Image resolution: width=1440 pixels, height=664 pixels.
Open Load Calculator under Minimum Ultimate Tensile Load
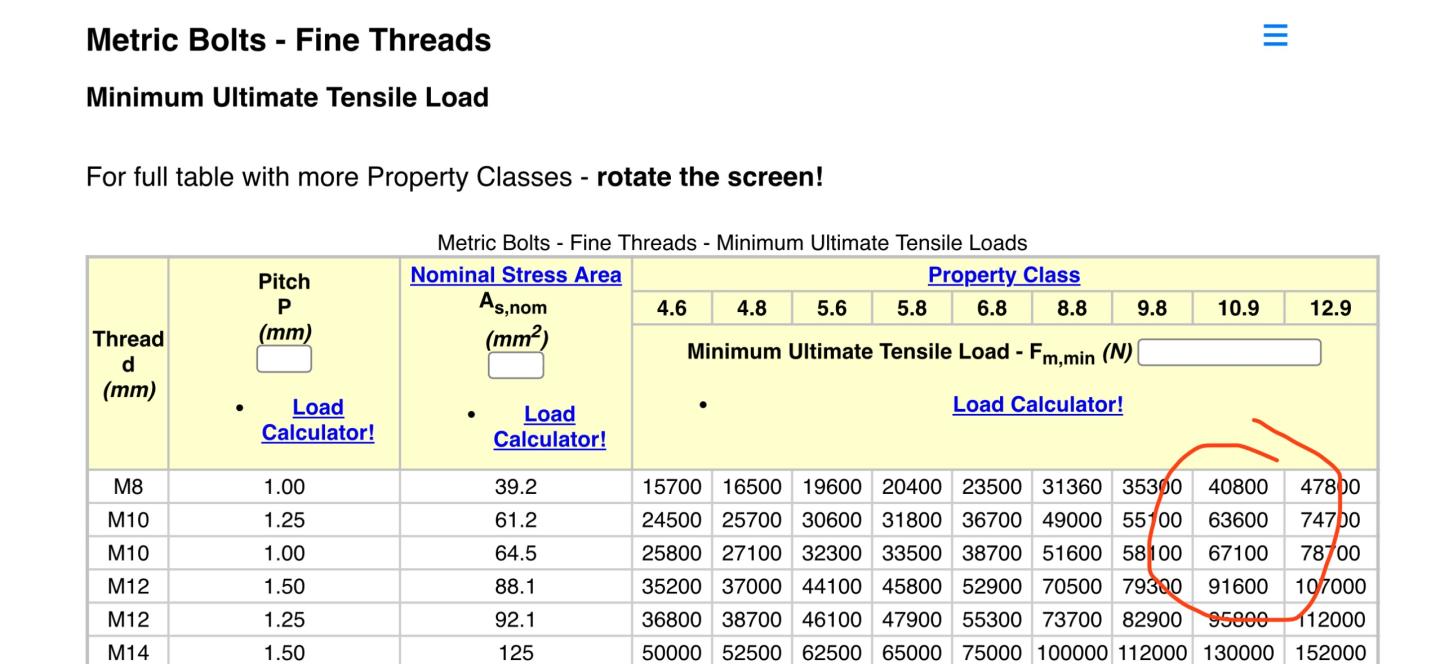tap(1037, 405)
